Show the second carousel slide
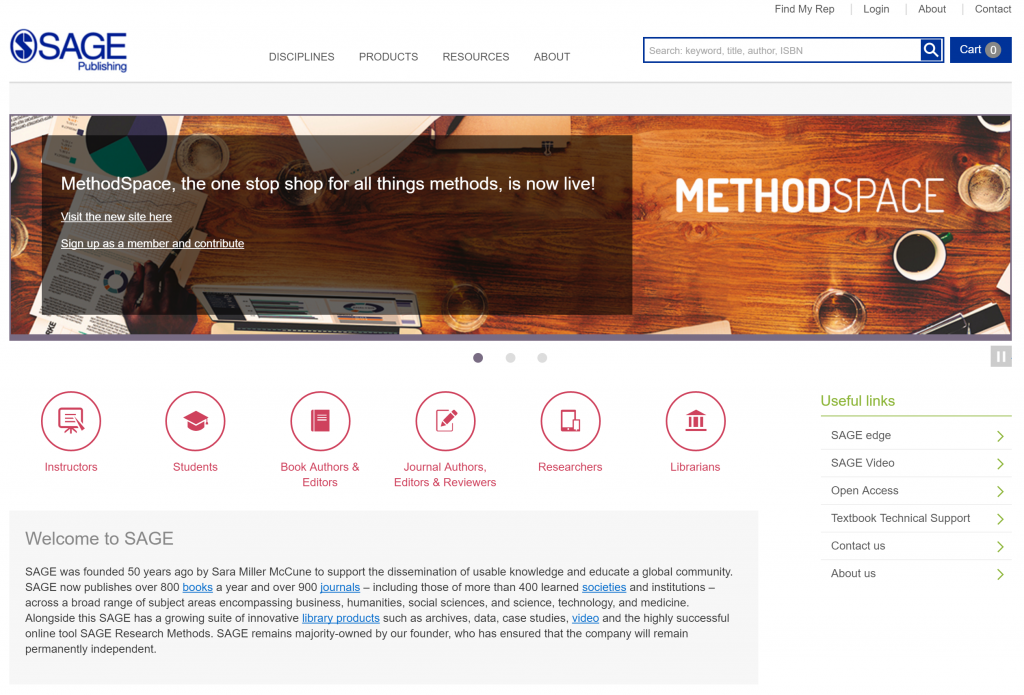This screenshot has height=695, width=1024. pyautogui.click(x=511, y=358)
